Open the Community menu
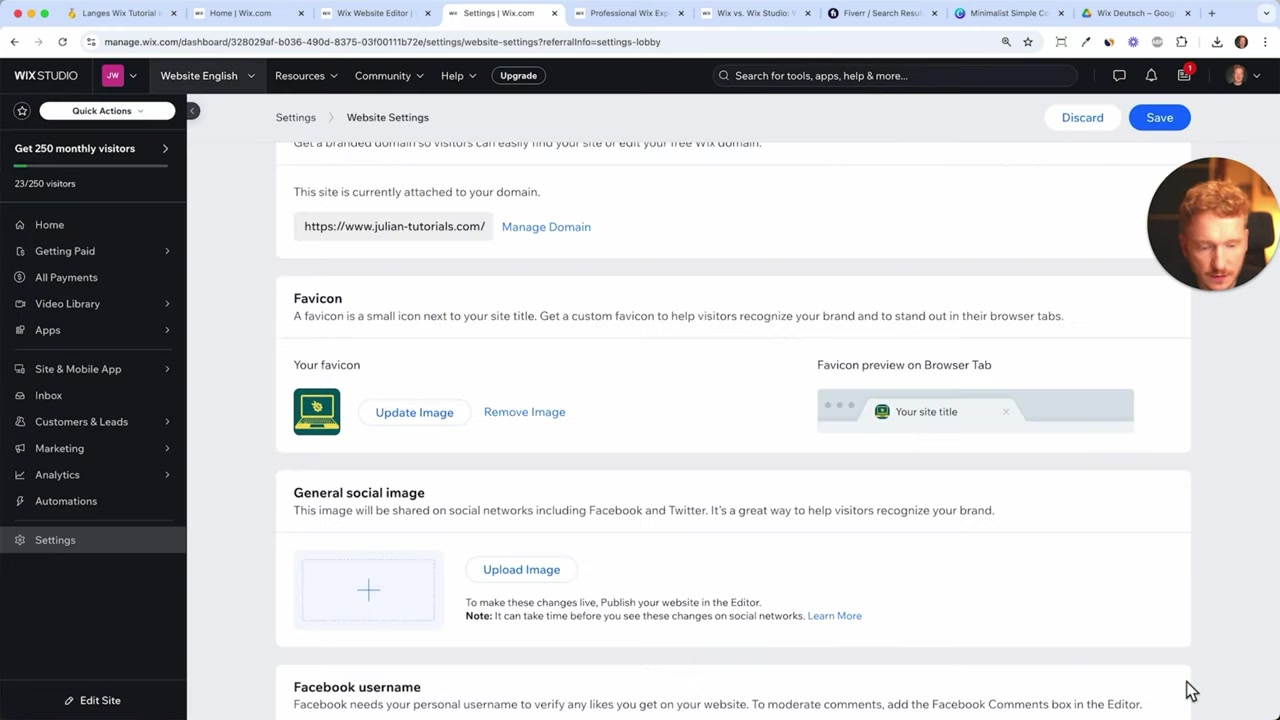 coord(389,76)
